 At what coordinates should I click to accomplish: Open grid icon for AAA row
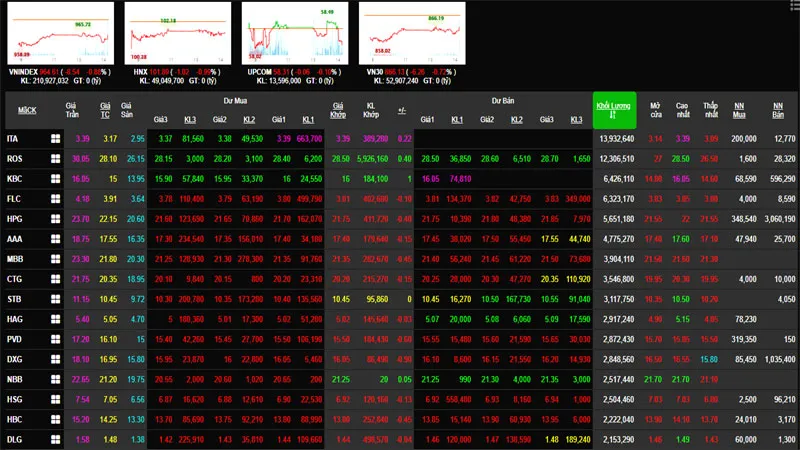click(55, 239)
